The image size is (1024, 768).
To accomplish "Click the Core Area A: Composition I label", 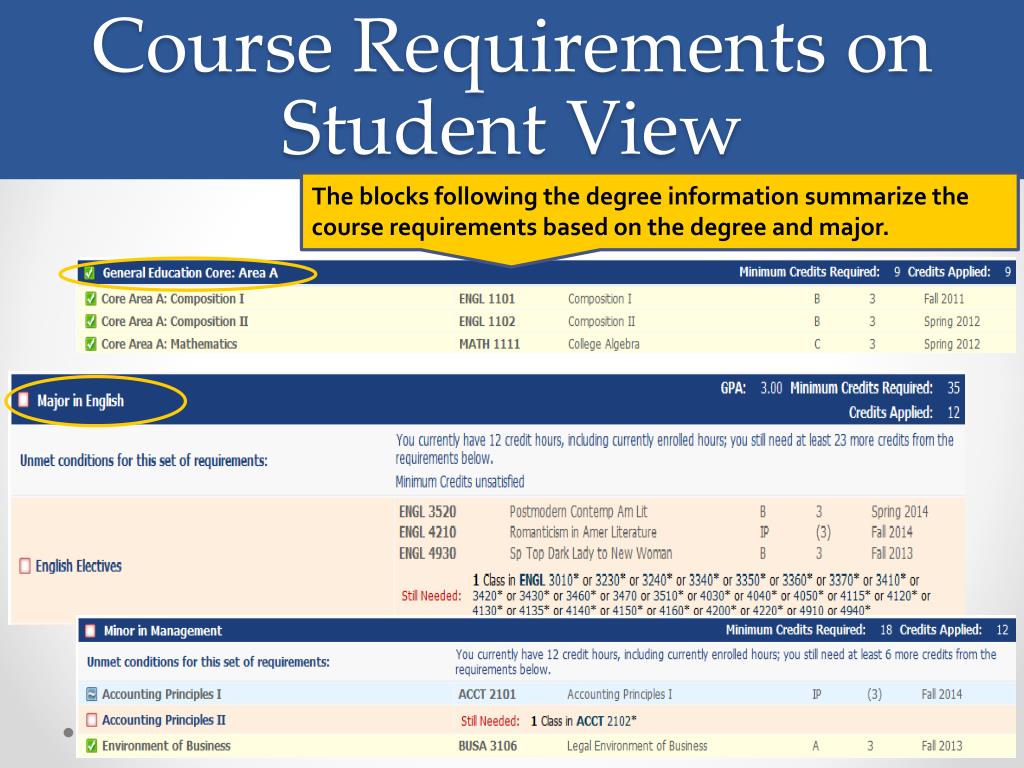I will click(172, 299).
